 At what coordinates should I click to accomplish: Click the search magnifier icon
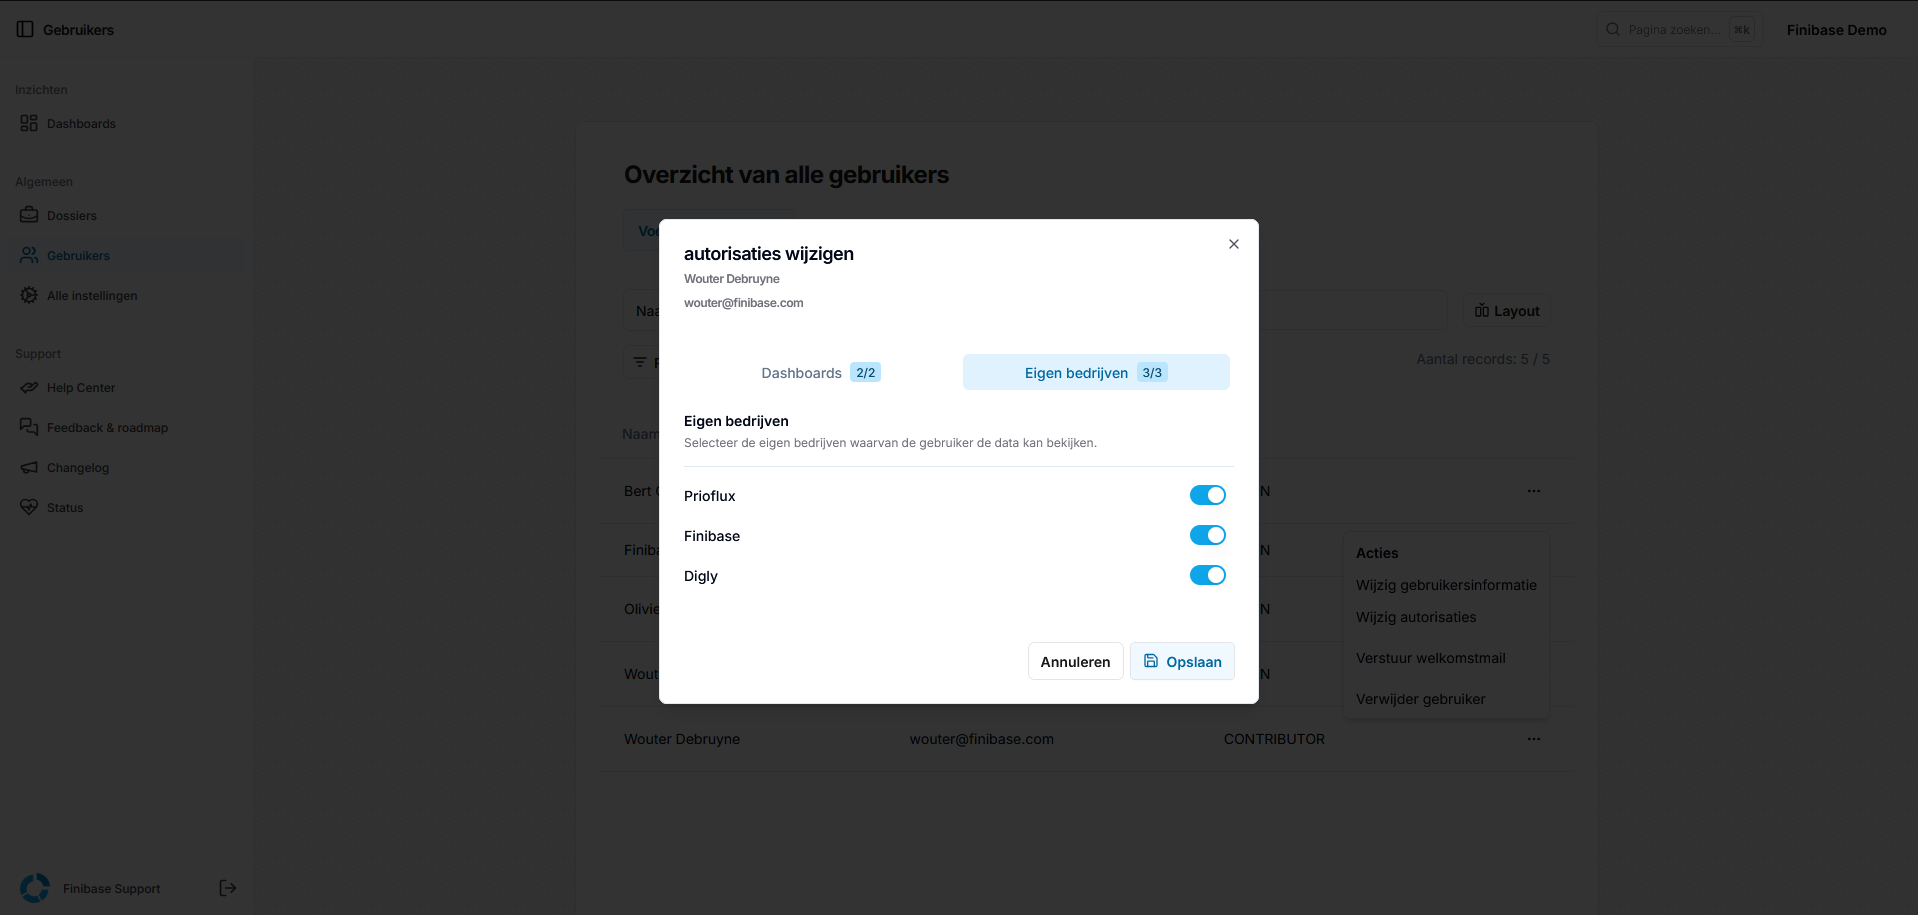(1613, 29)
